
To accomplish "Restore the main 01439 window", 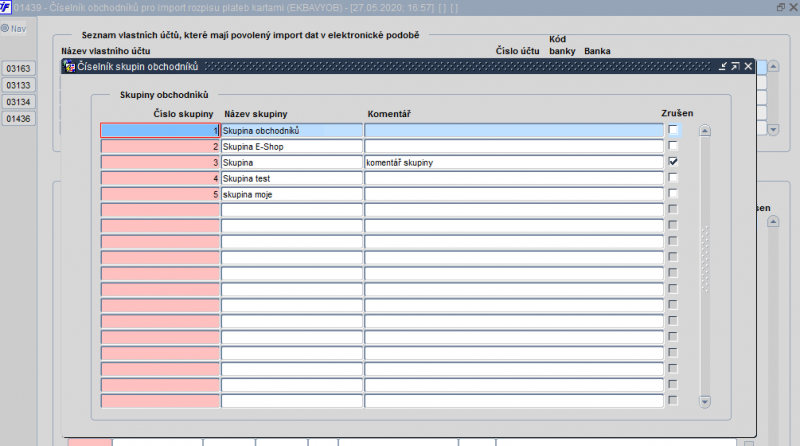I will point(781,7).
